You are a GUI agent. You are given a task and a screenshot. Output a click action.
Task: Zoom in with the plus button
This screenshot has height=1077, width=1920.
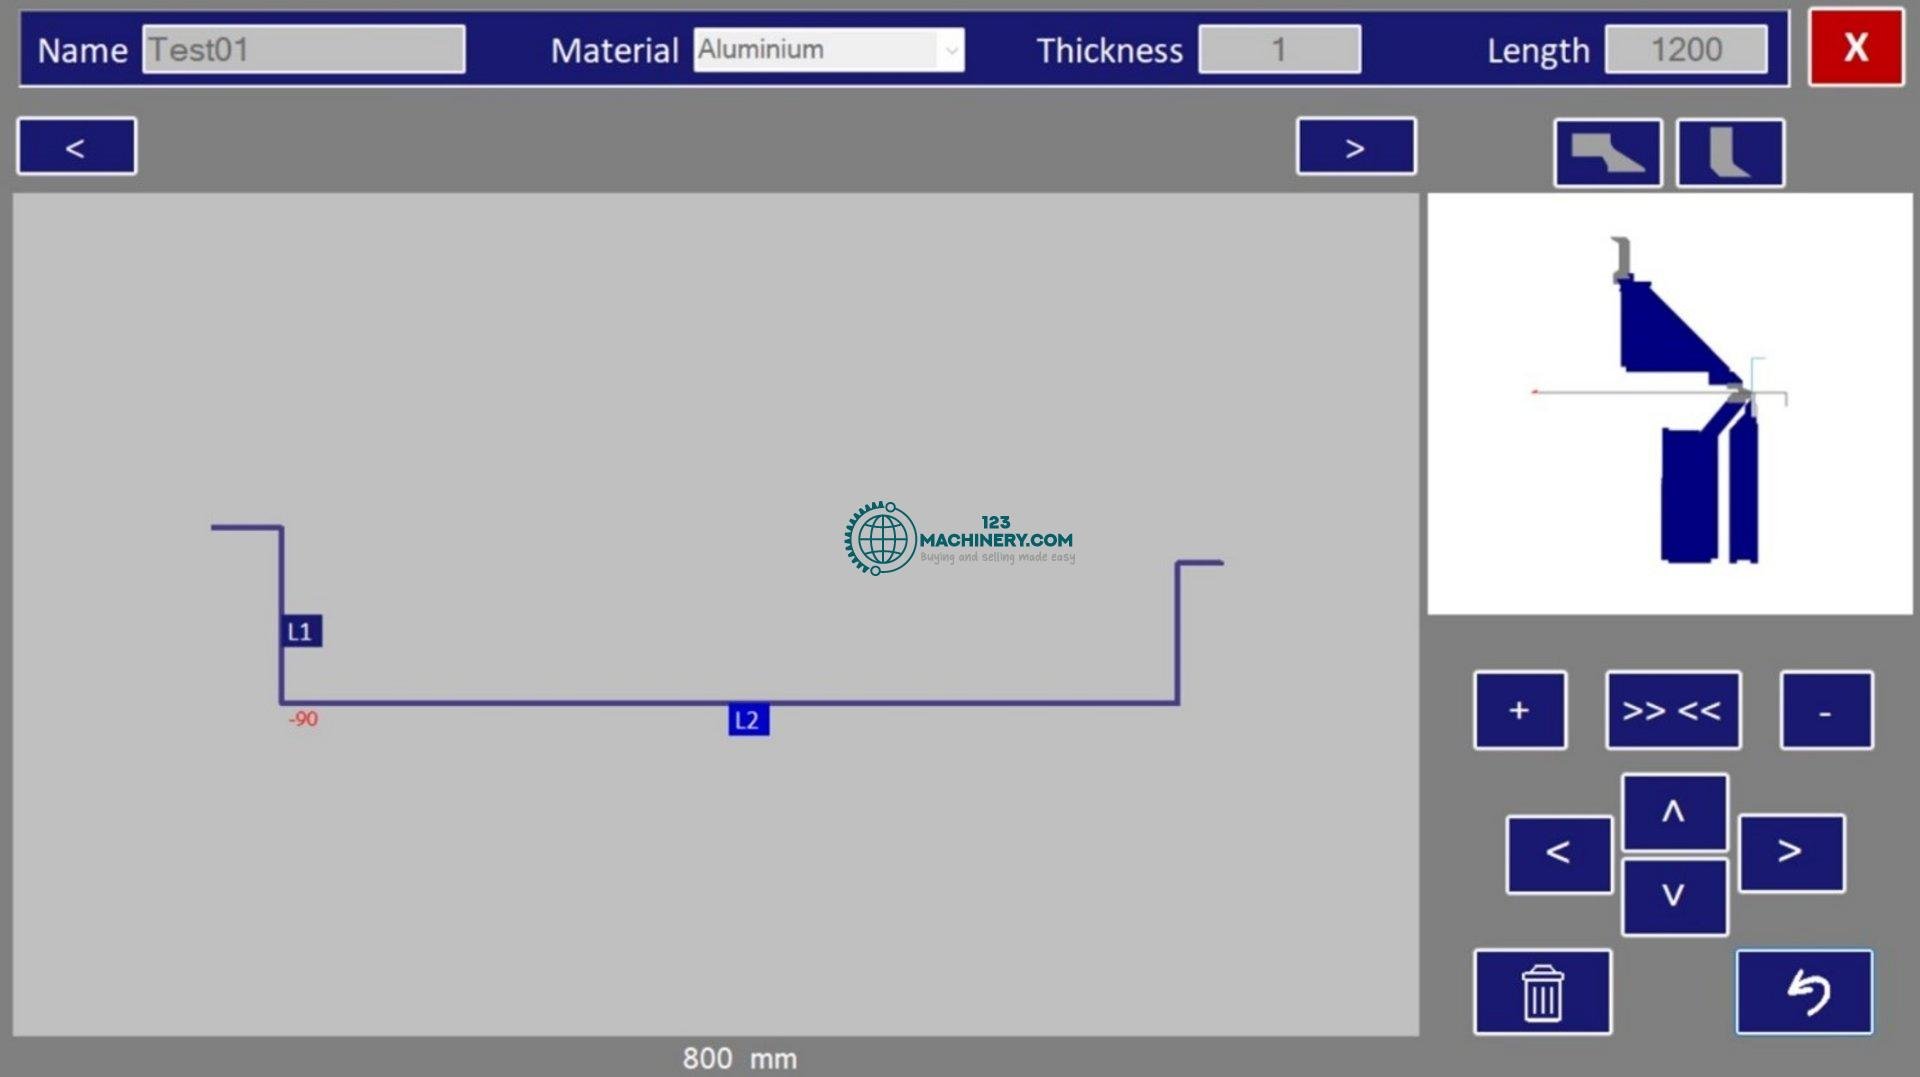click(x=1519, y=710)
